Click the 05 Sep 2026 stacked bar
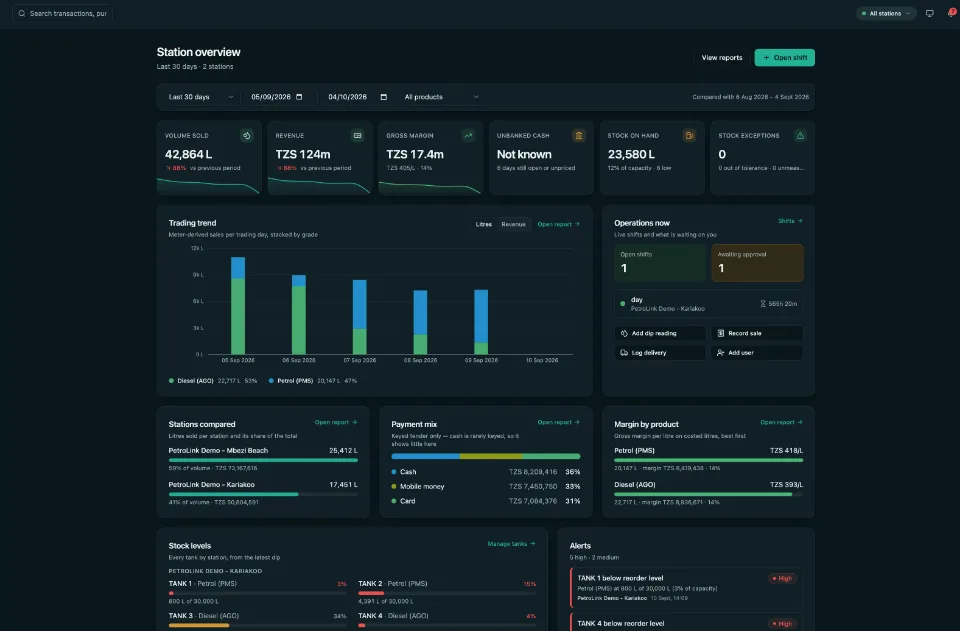The width and height of the screenshot is (960, 631). (x=238, y=305)
